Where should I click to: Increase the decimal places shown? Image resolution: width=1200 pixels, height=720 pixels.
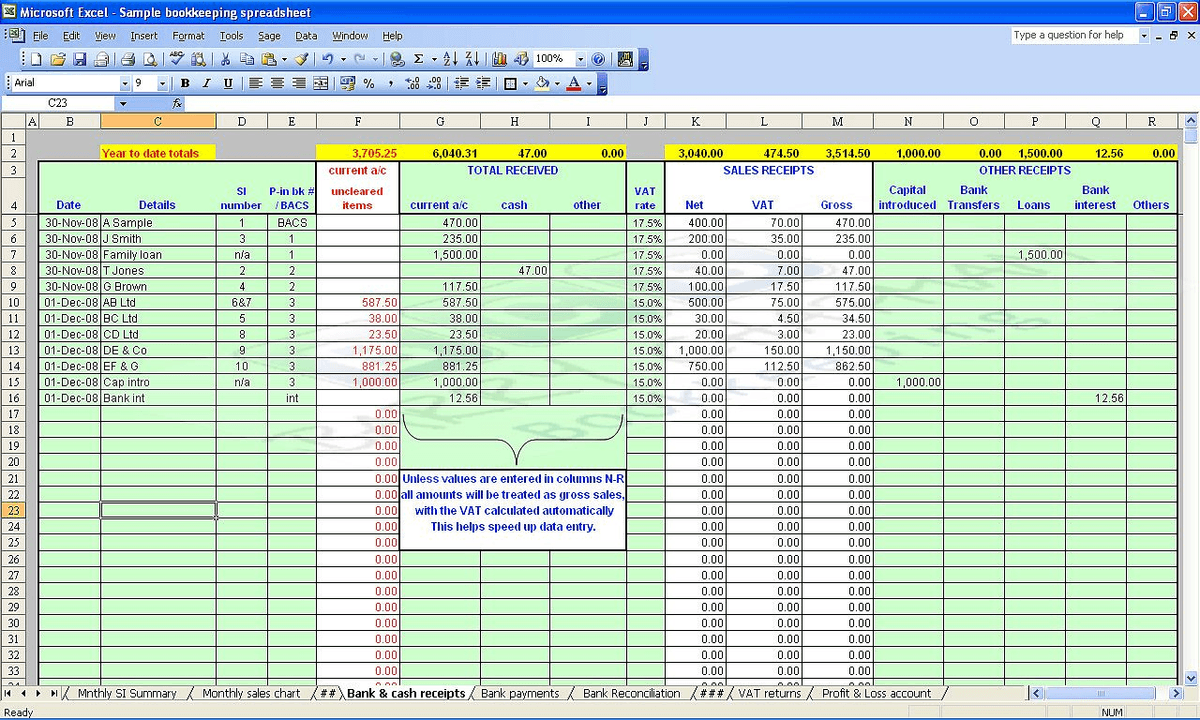[410, 83]
